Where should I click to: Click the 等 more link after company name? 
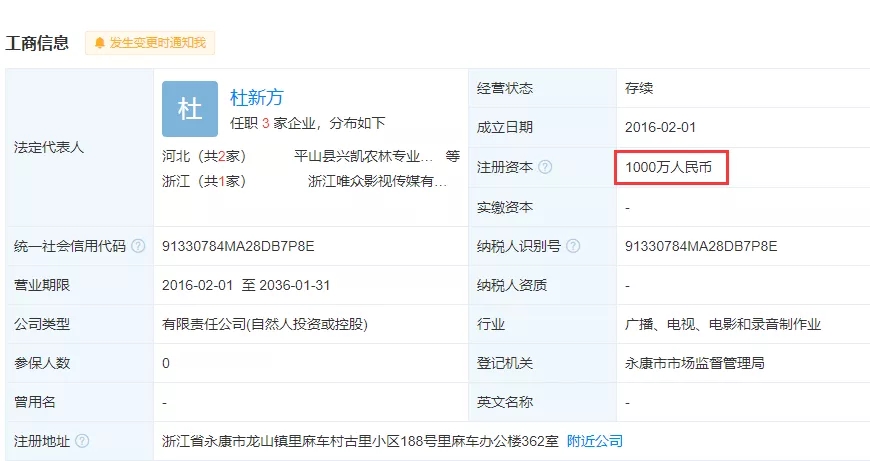click(453, 156)
